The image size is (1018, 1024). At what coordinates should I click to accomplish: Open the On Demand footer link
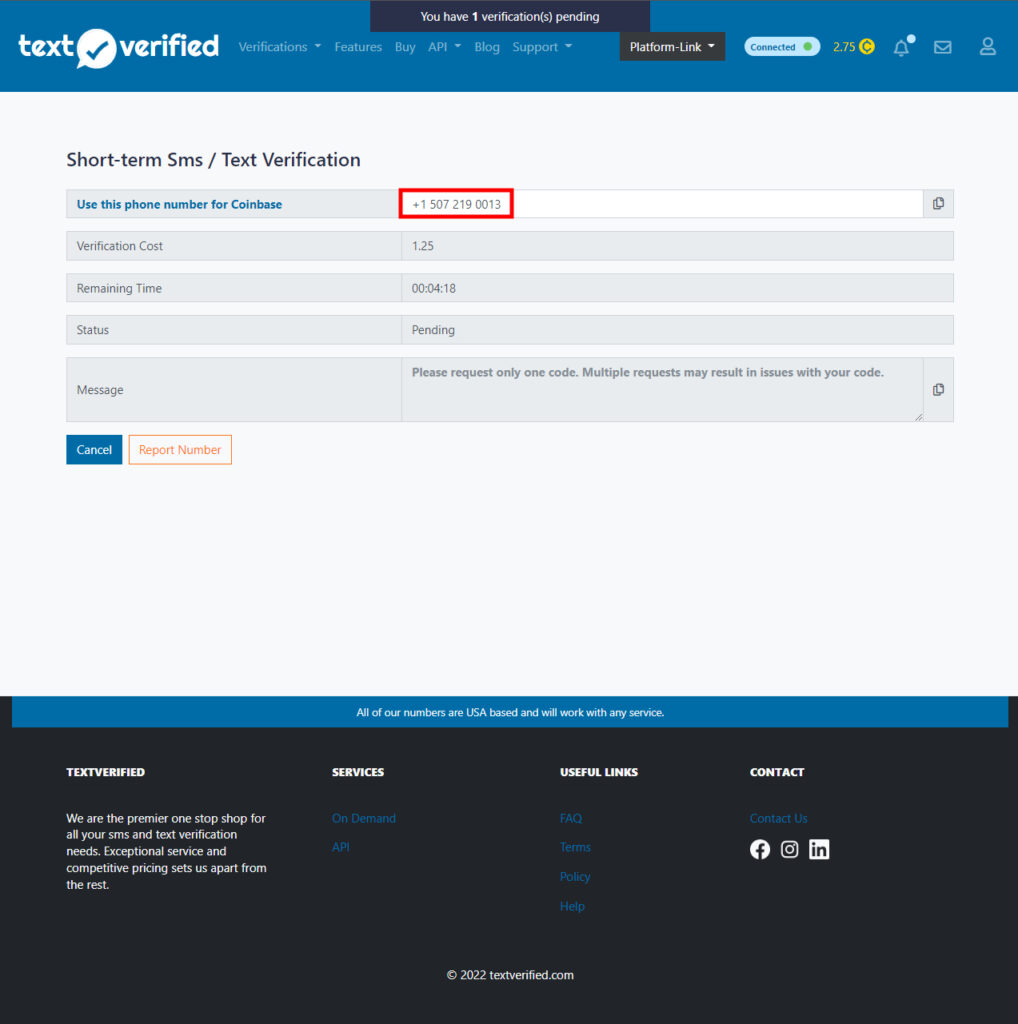[x=364, y=818]
